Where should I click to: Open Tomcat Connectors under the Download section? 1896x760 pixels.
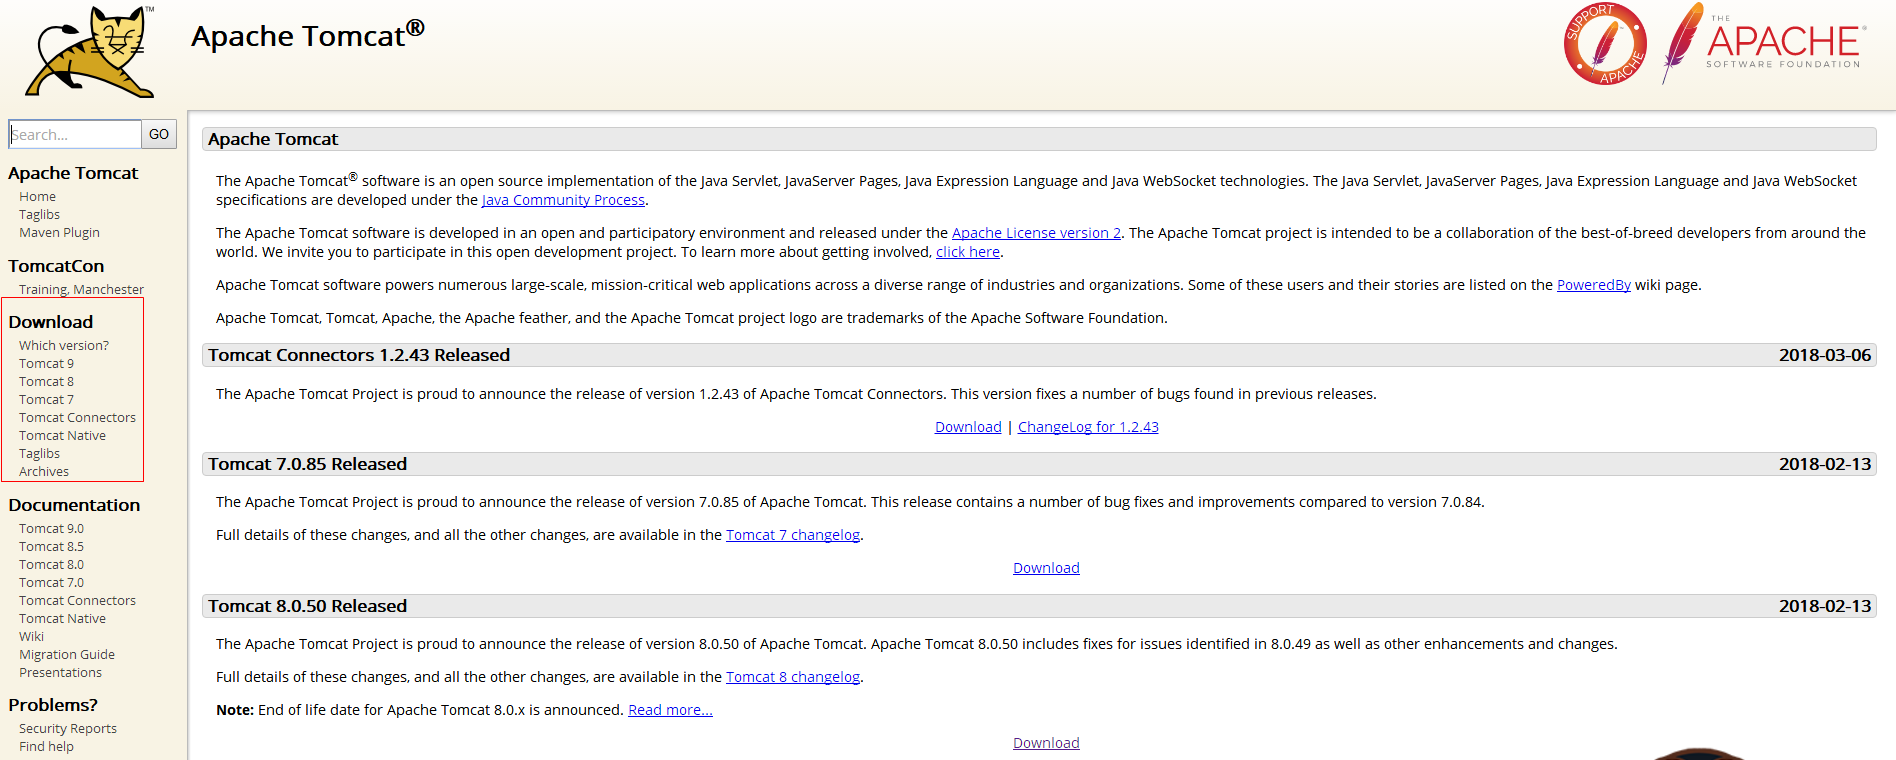click(x=77, y=418)
